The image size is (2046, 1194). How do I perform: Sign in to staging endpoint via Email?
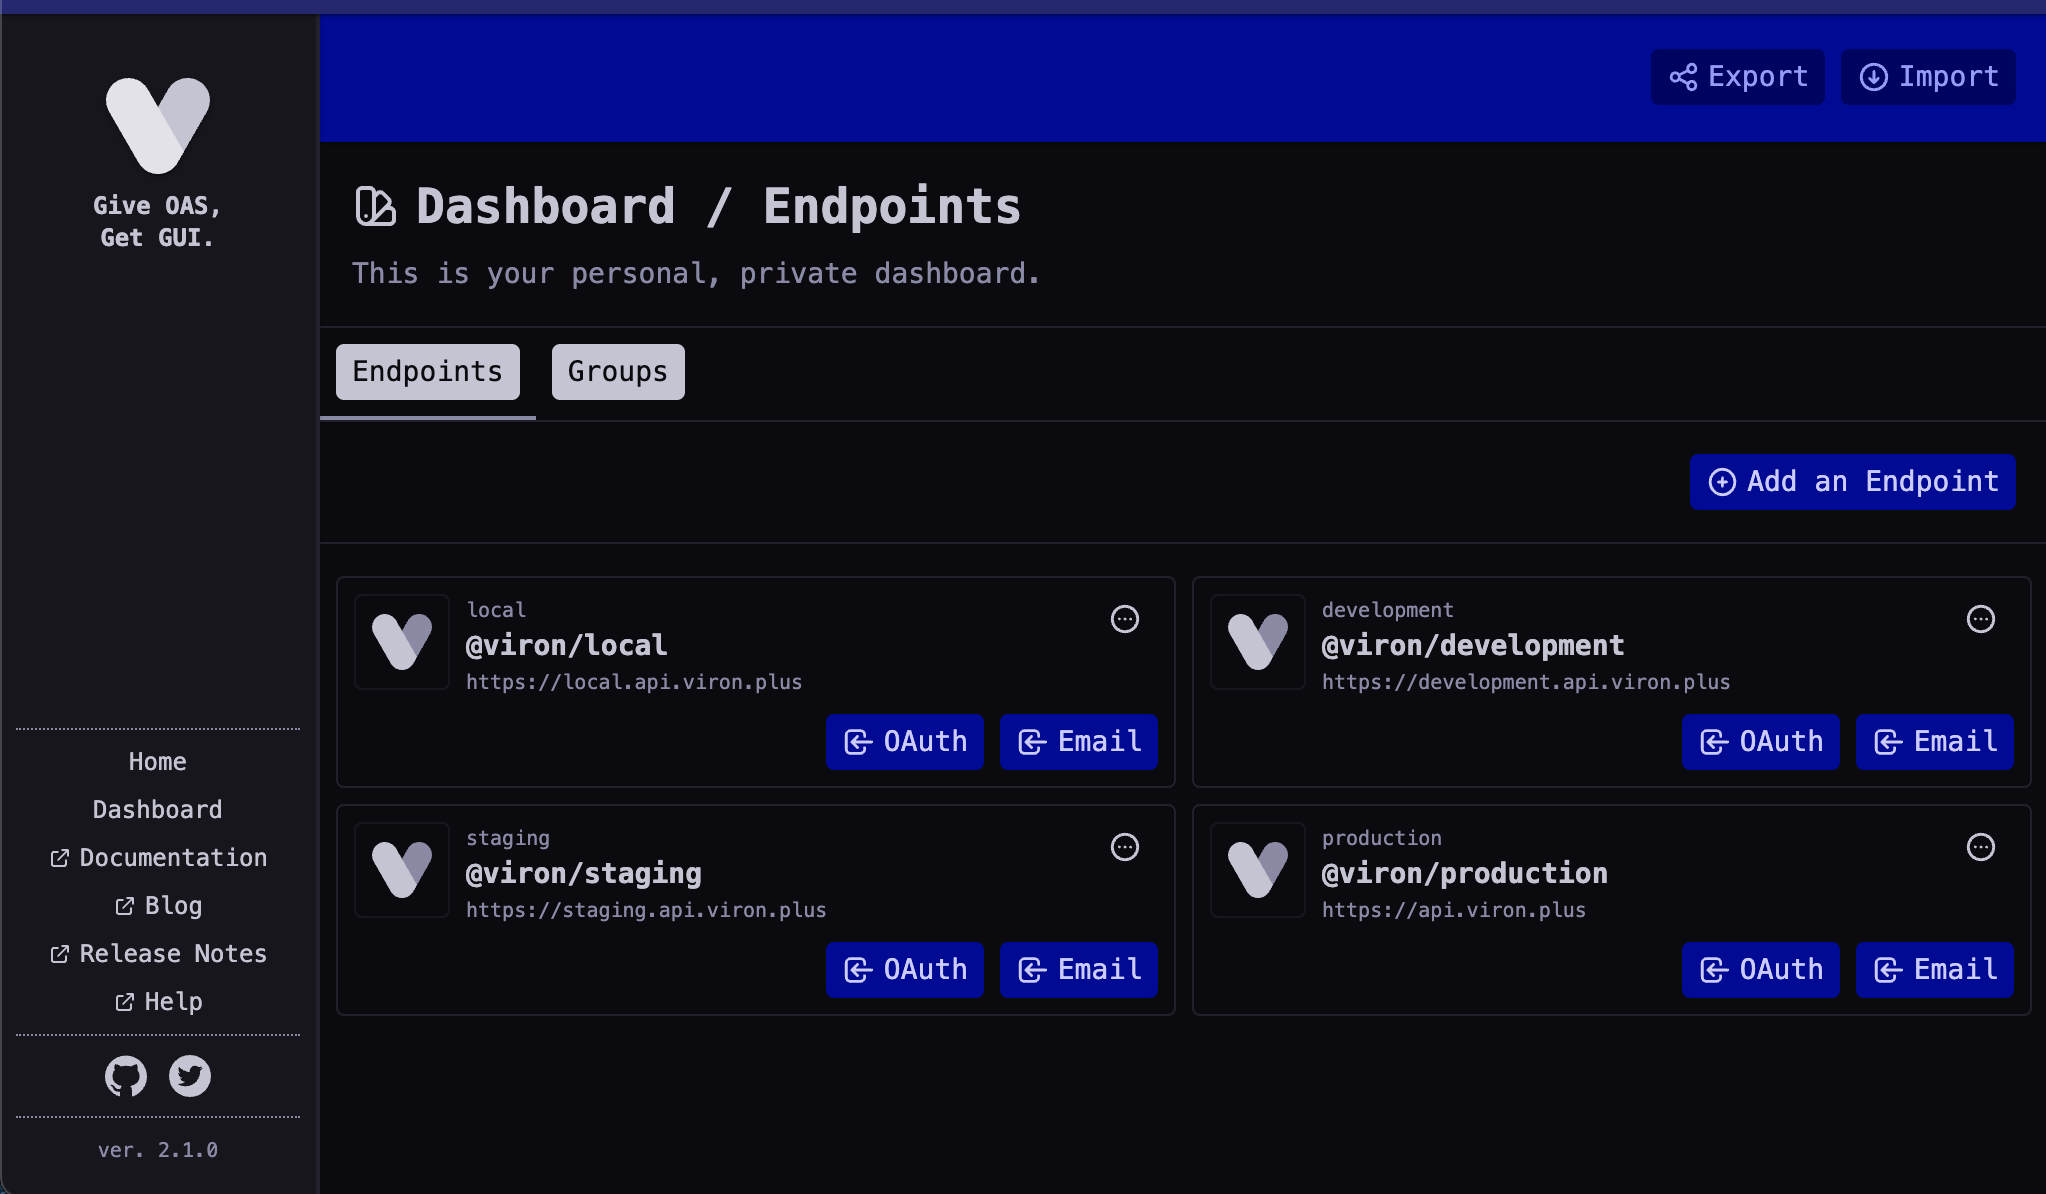(1079, 970)
